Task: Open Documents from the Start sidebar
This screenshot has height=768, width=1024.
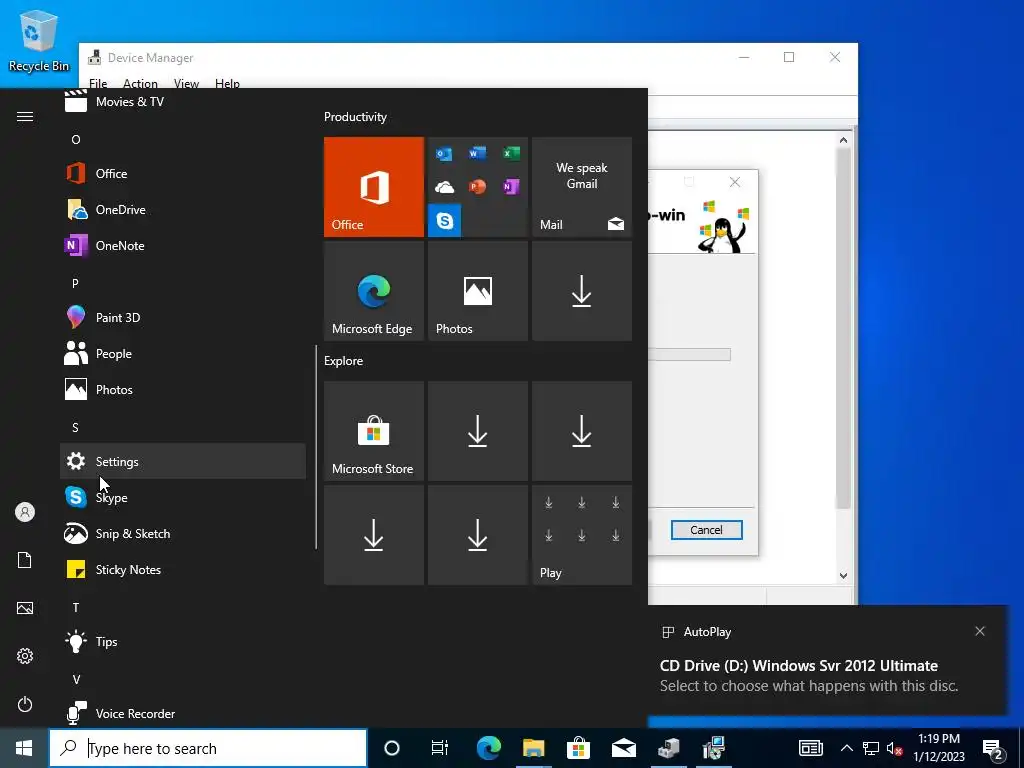Action: coord(25,560)
